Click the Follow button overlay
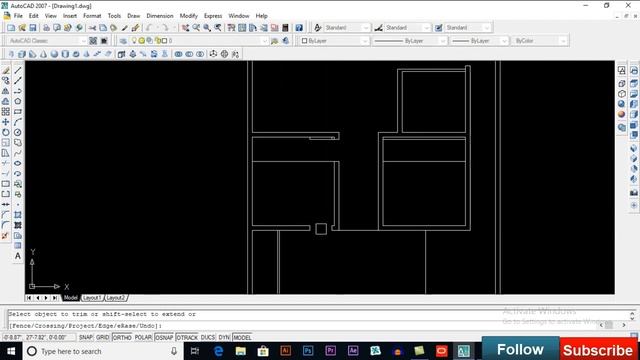This screenshot has width=640, height=360. pos(520,349)
